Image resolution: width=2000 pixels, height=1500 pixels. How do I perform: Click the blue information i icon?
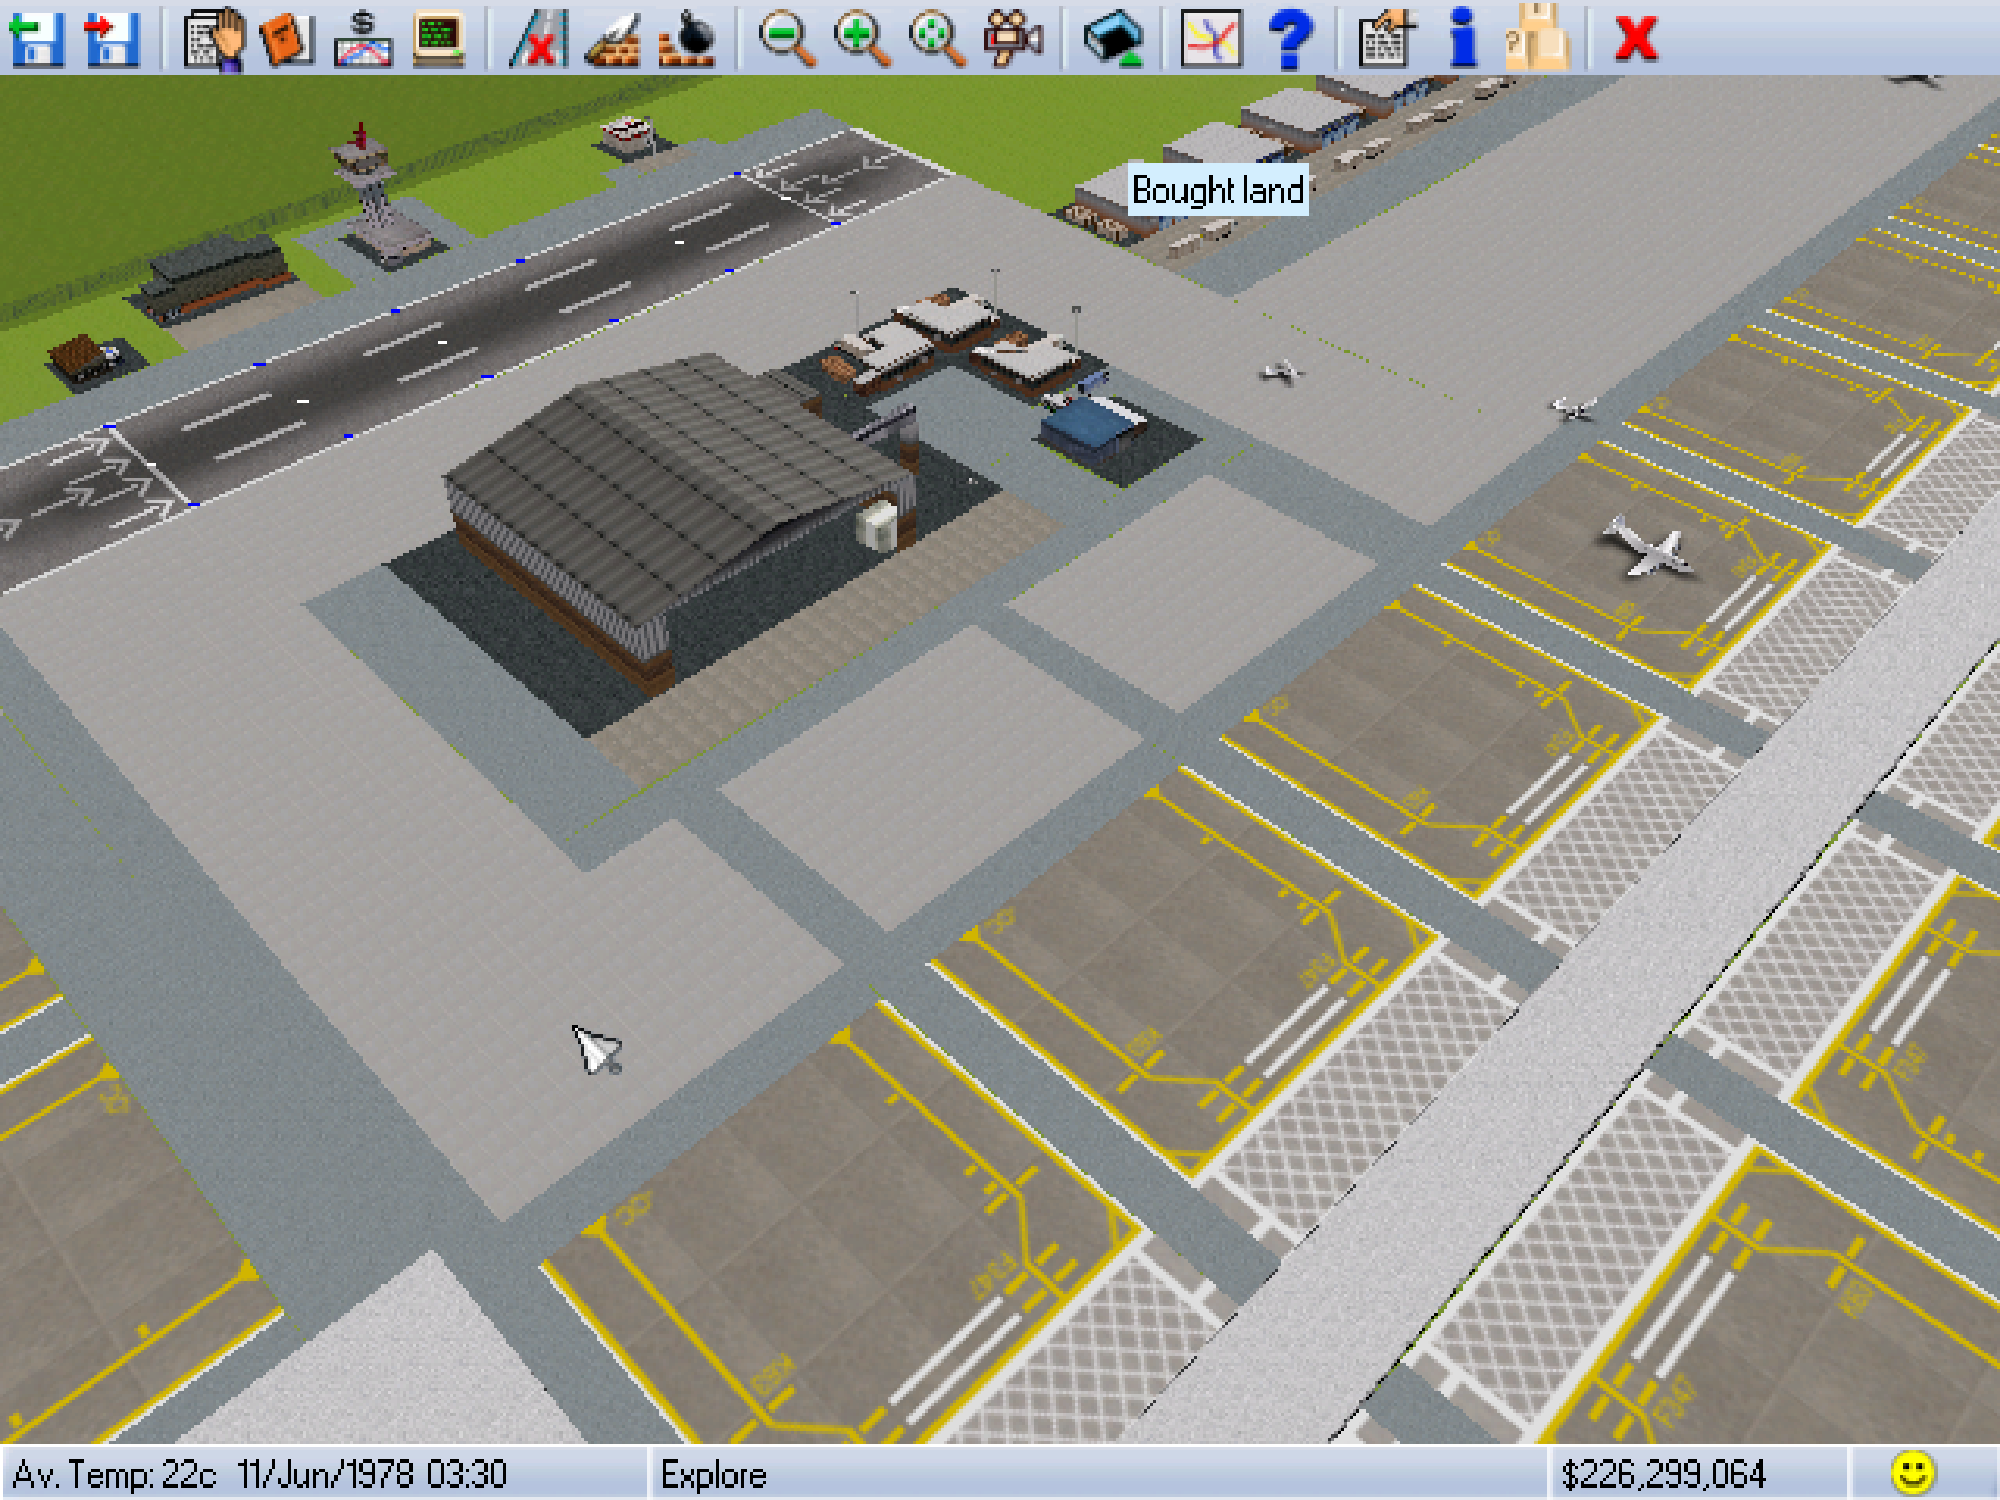click(x=1463, y=38)
